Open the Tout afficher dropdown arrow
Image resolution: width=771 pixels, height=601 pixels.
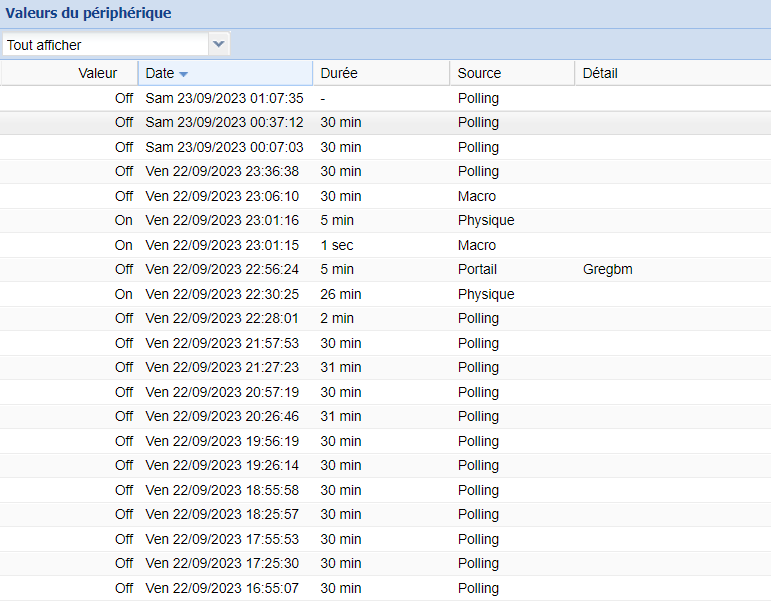(x=219, y=45)
